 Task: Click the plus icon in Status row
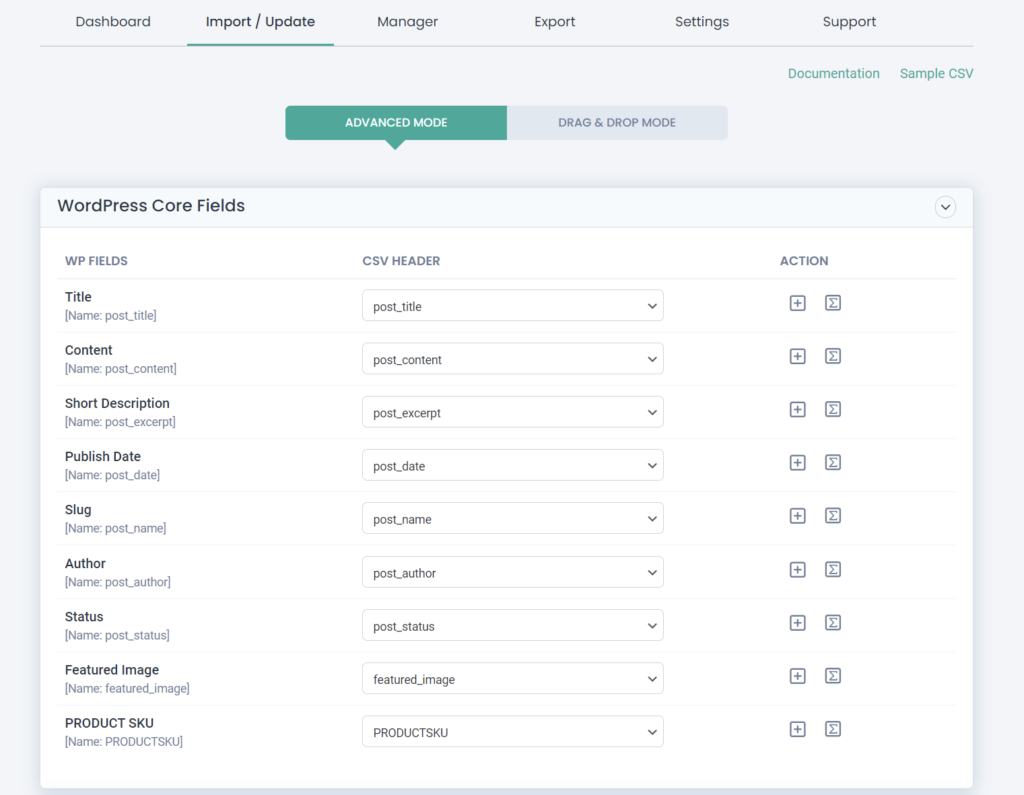coord(797,623)
